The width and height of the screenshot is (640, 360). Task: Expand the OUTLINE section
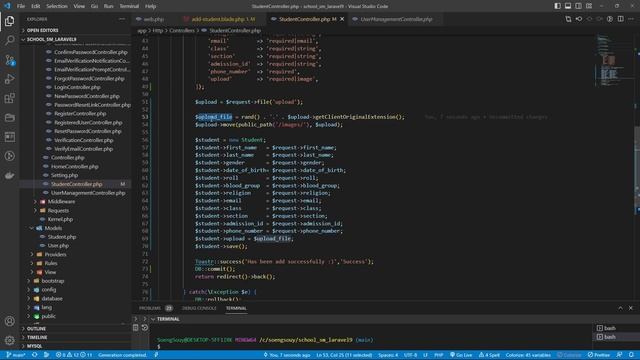pos(36,329)
